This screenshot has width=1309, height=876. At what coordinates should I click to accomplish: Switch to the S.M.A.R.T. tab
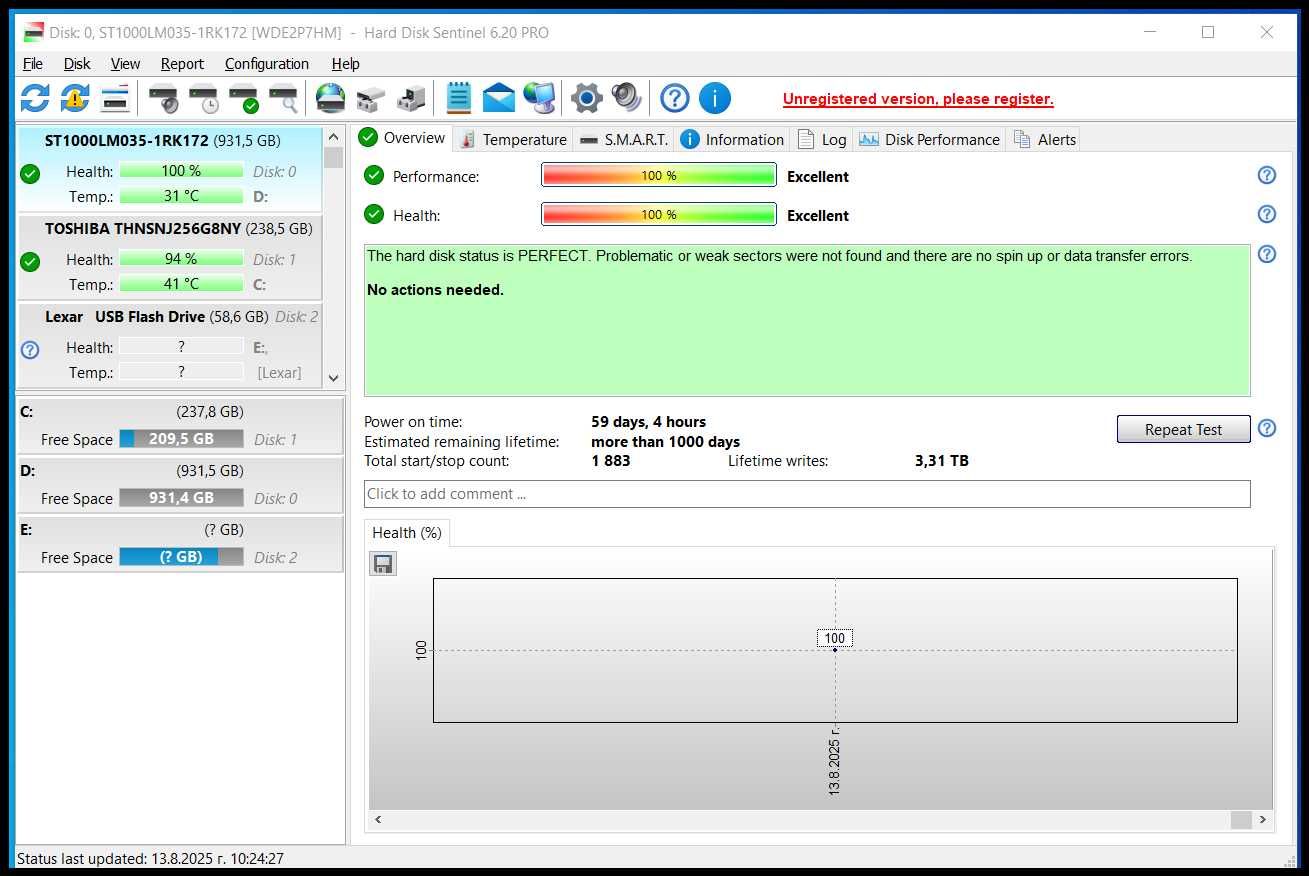pos(624,139)
